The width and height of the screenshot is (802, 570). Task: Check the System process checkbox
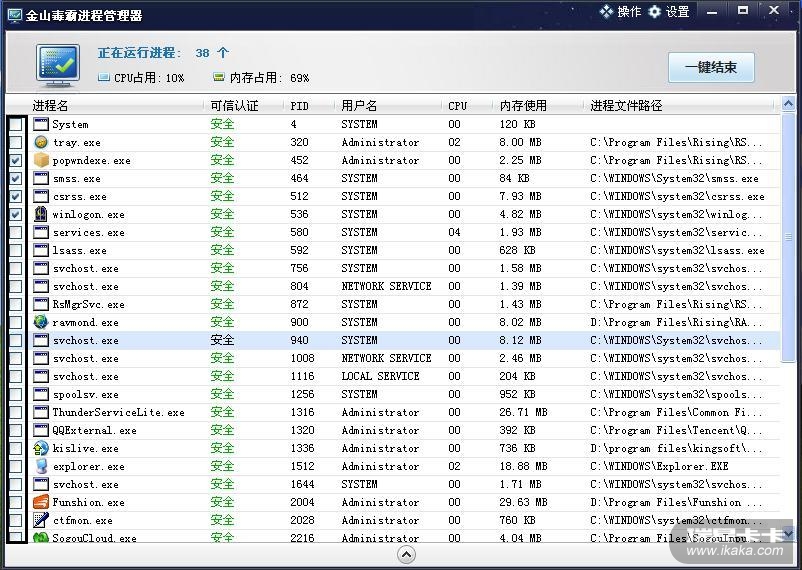coord(16,124)
